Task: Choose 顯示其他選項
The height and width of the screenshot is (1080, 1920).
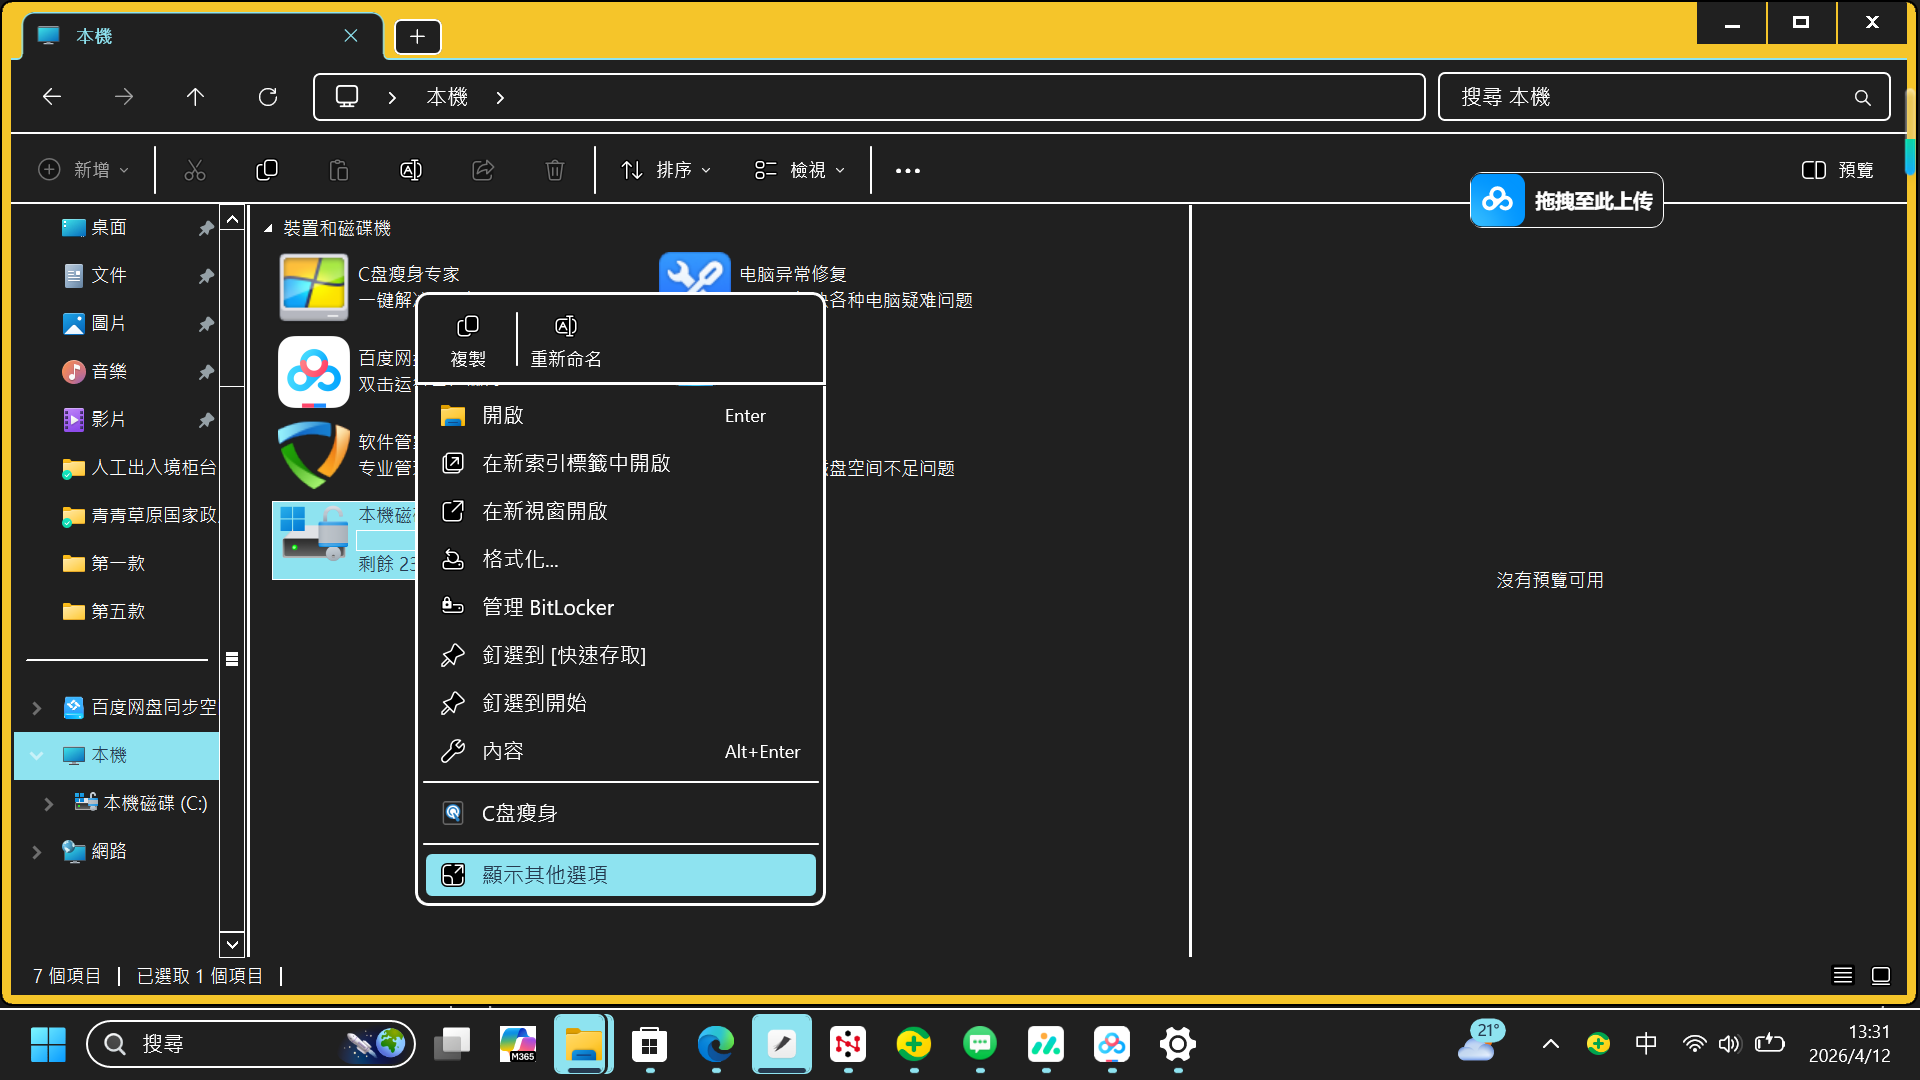Action: point(620,875)
